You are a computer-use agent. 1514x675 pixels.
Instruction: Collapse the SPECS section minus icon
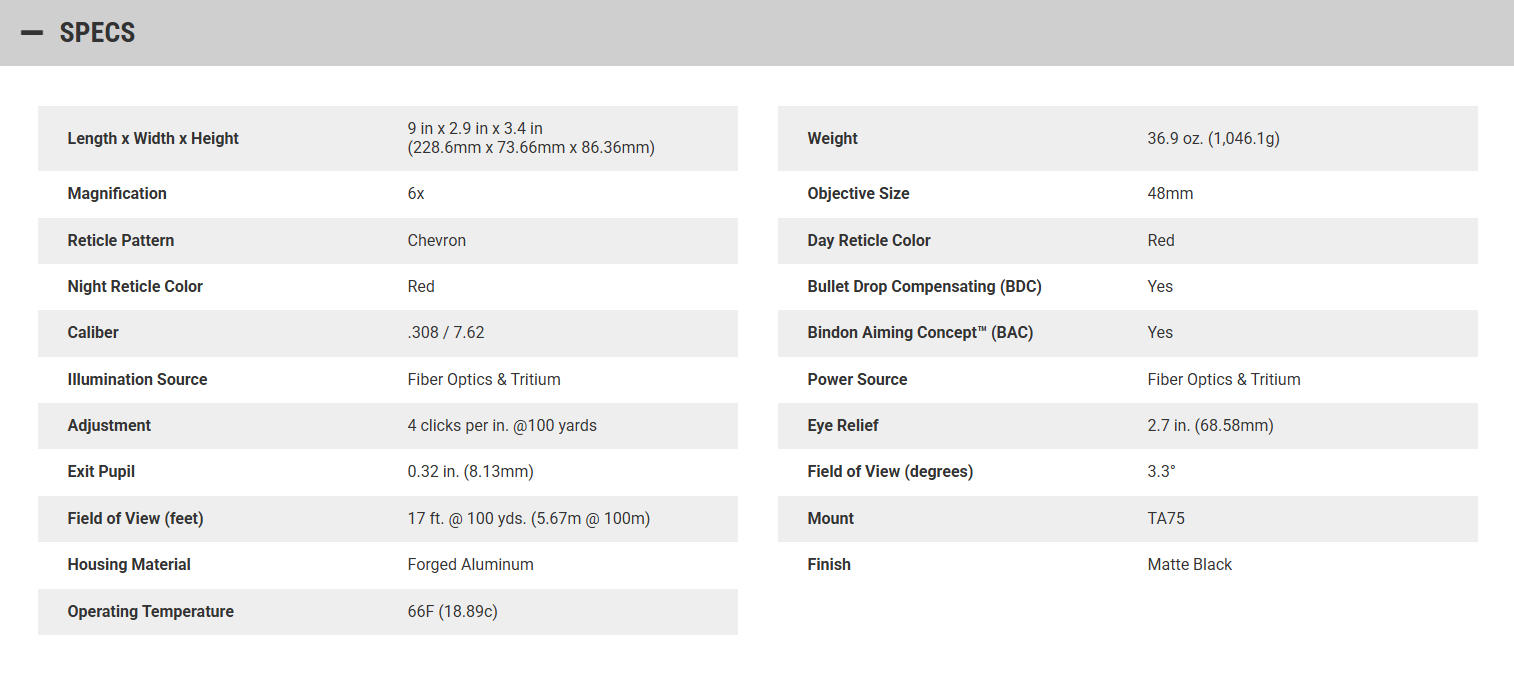tap(32, 33)
